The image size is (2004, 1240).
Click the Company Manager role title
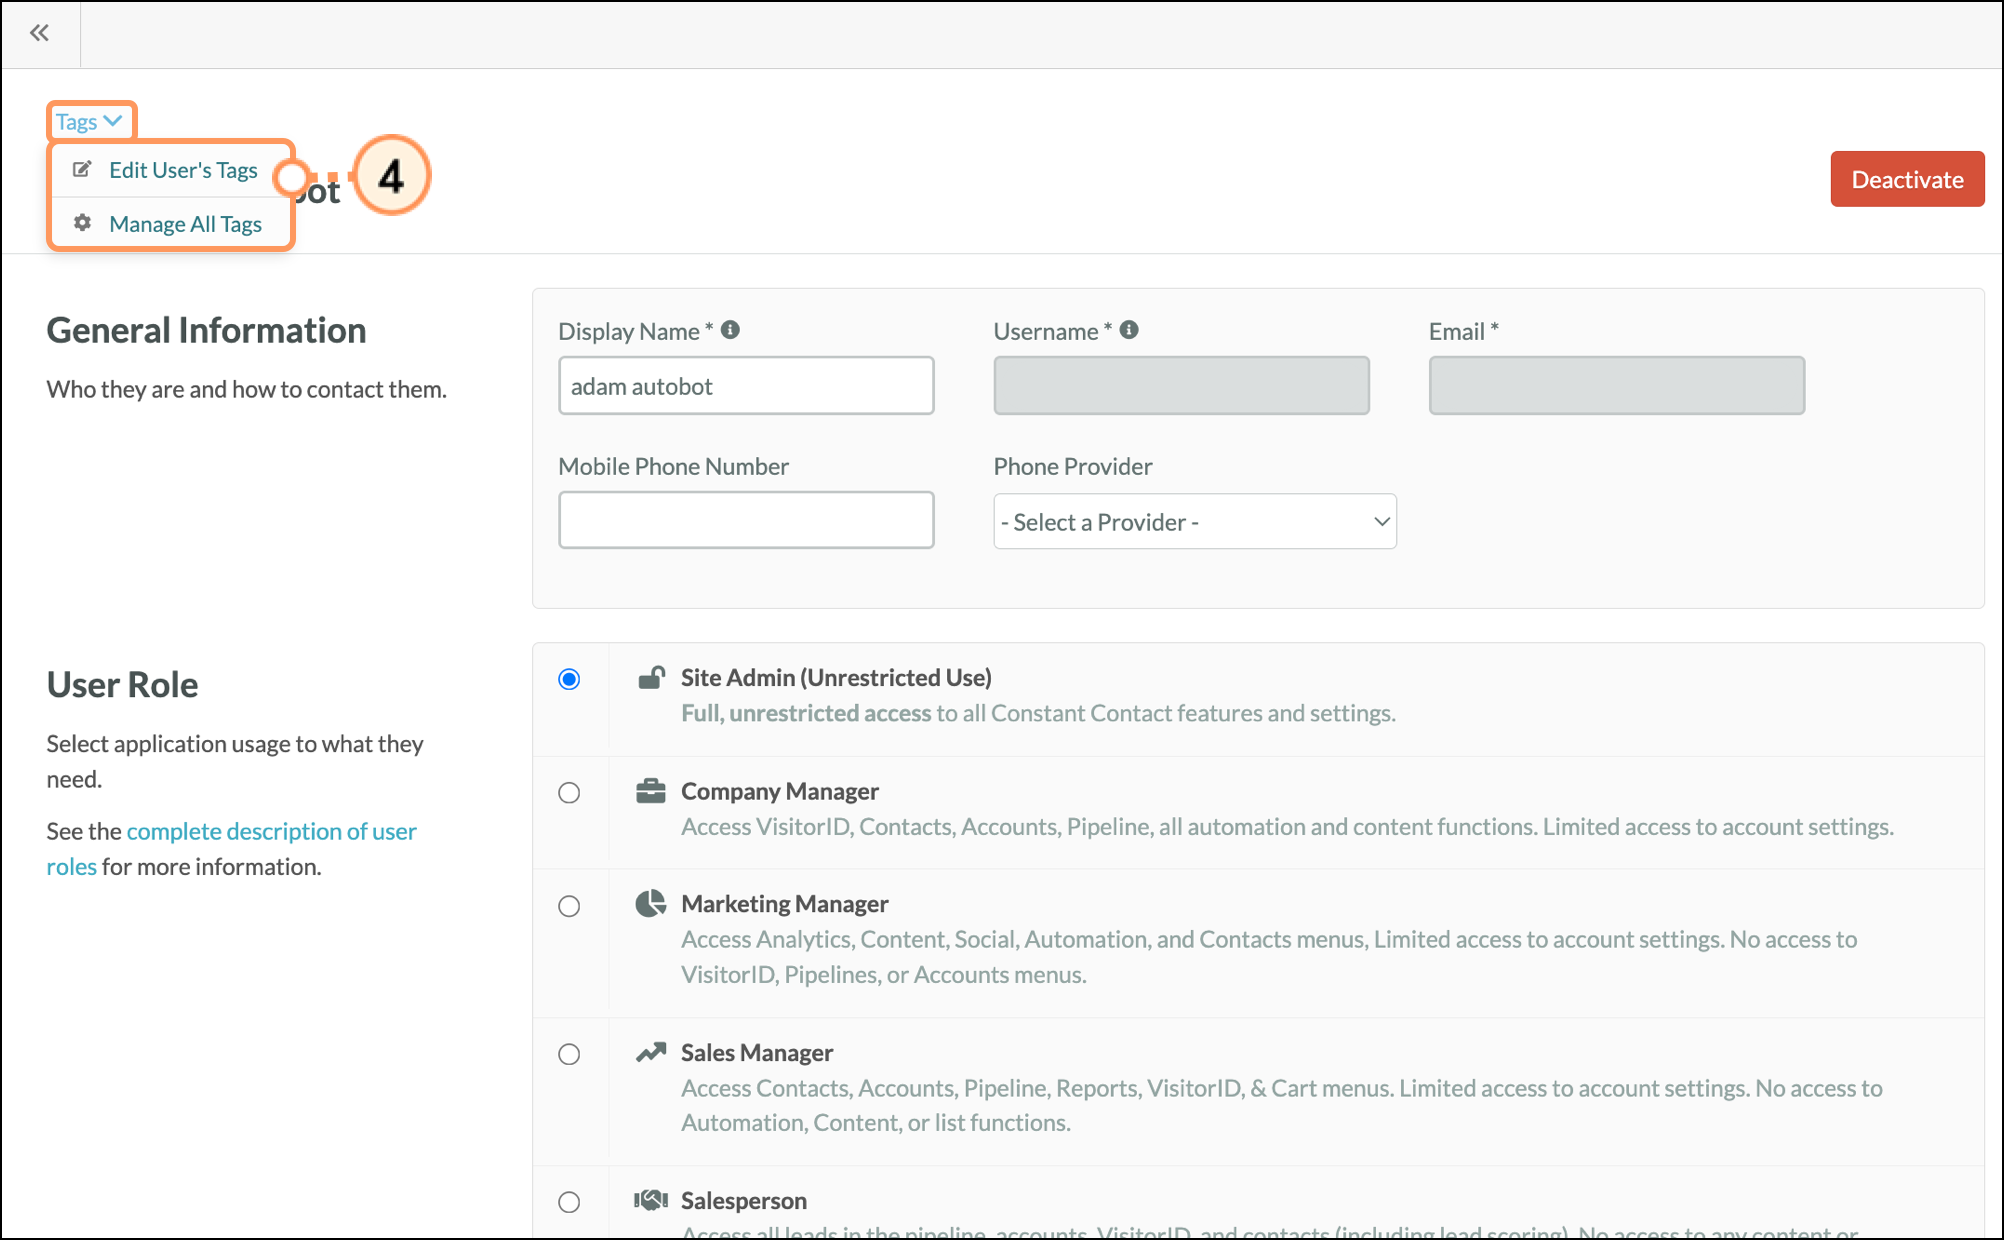(x=780, y=791)
